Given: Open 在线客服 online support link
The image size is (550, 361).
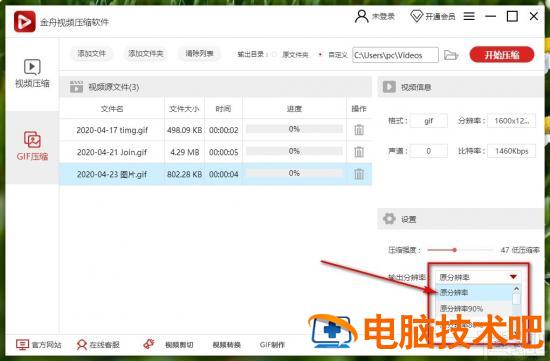Looking at the screenshot, I should click(98, 345).
